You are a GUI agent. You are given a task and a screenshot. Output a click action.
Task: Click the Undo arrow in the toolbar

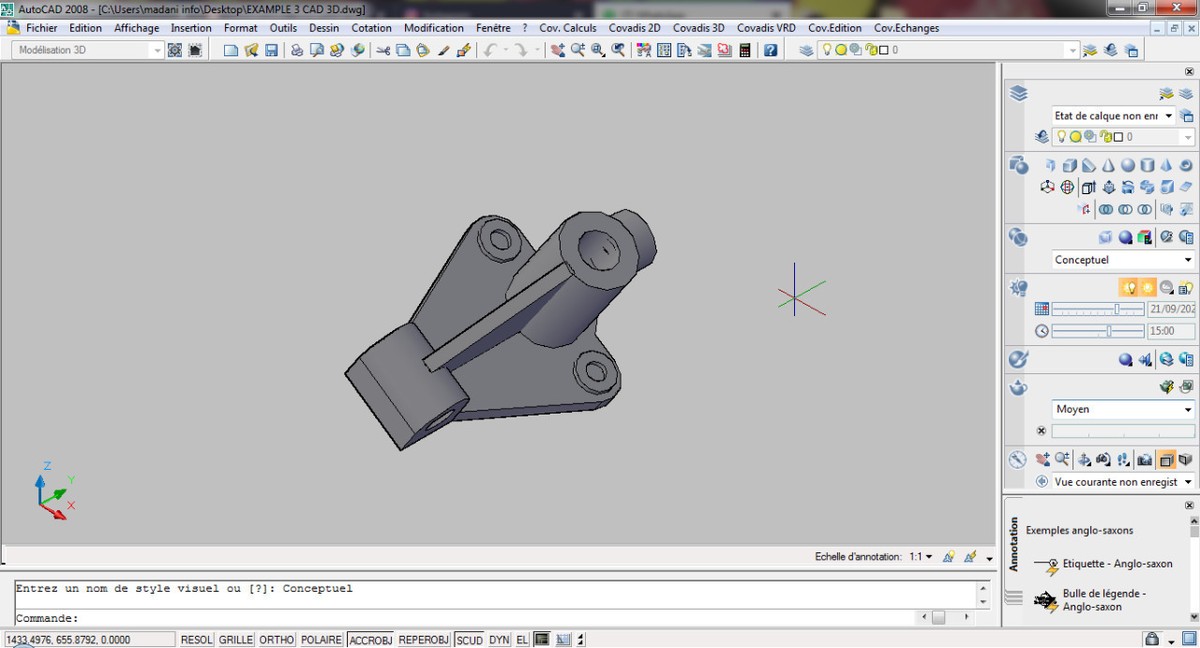[490, 50]
